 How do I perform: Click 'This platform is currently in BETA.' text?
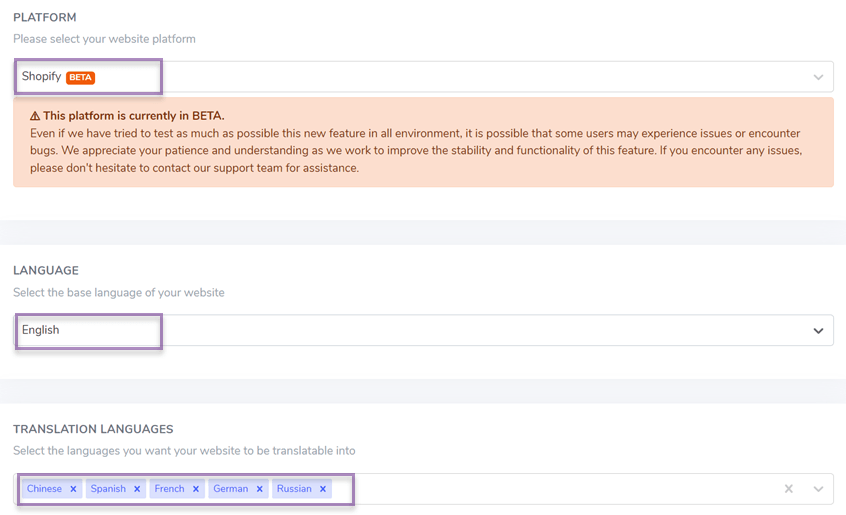coord(134,115)
